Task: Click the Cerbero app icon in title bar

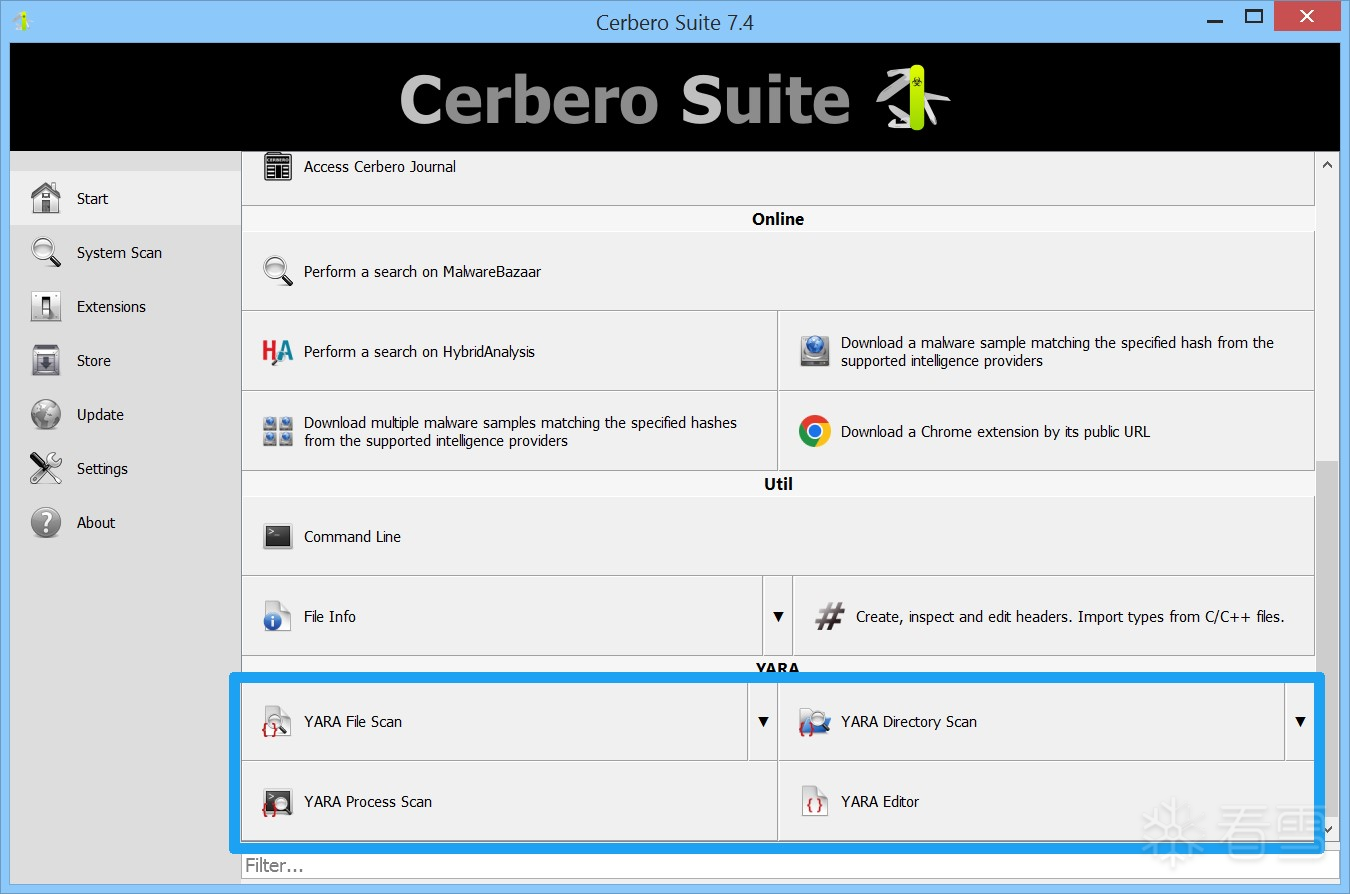Action: click(x=21, y=21)
